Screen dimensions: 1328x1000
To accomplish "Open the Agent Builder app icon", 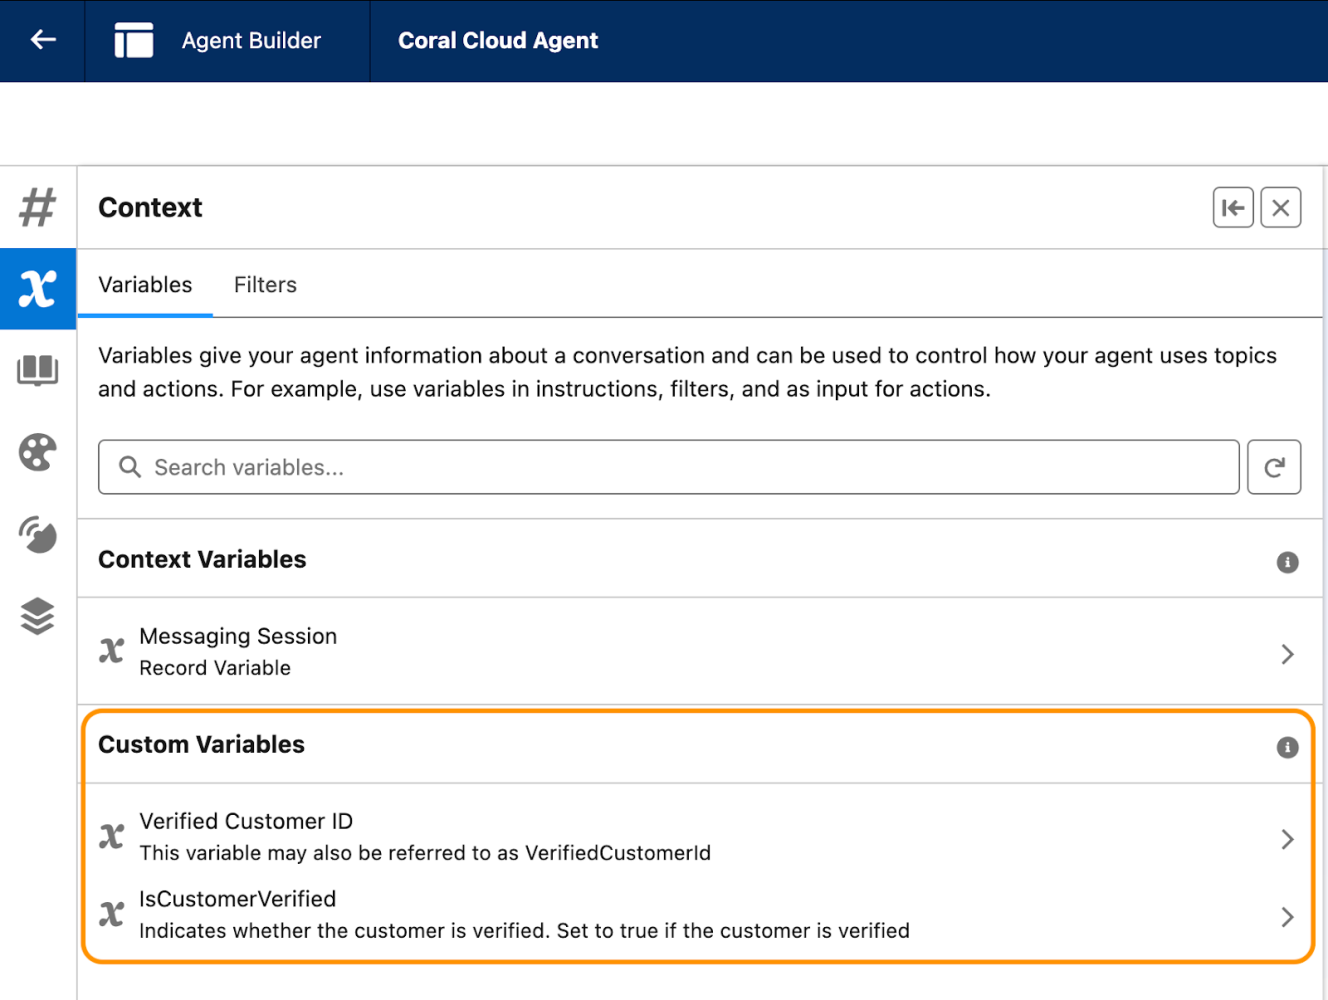I will [134, 40].
